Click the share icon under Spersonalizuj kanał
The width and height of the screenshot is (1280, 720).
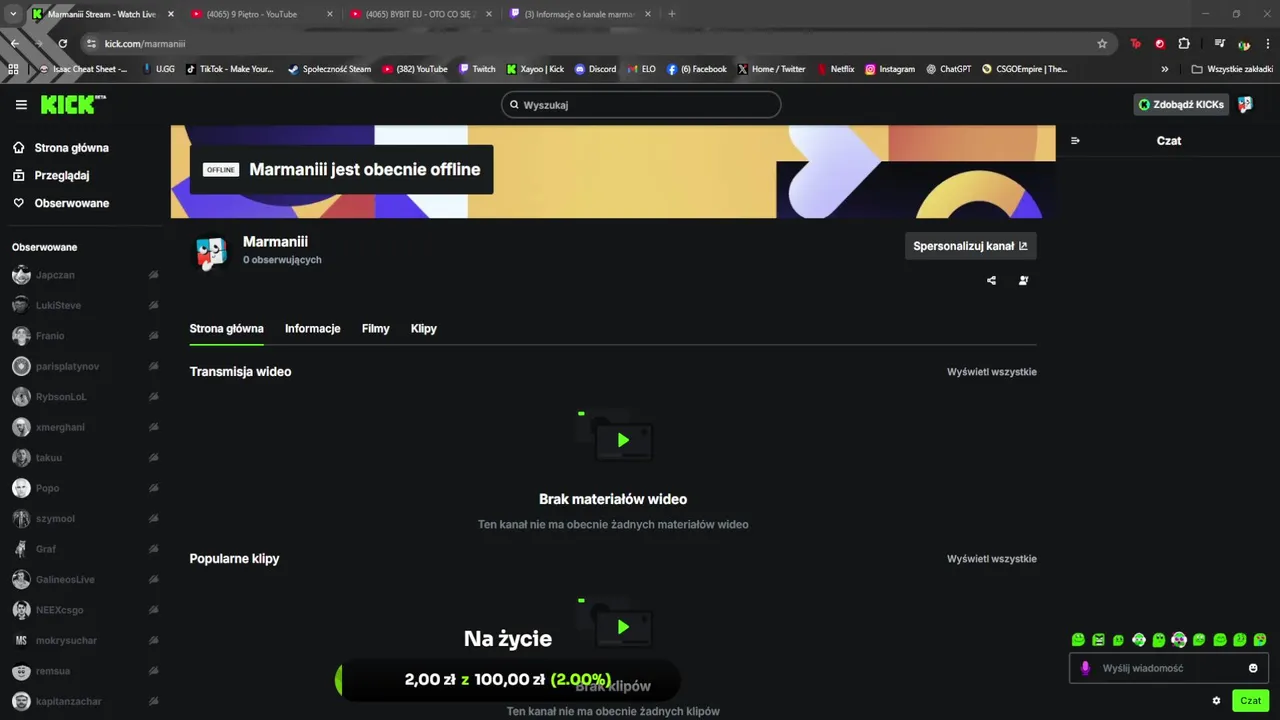click(991, 280)
